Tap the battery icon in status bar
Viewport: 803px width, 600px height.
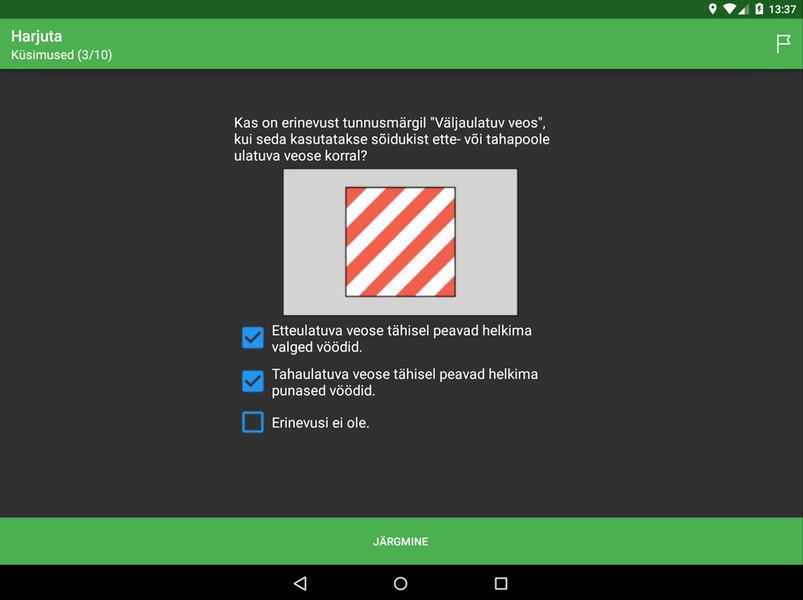[x=759, y=9]
